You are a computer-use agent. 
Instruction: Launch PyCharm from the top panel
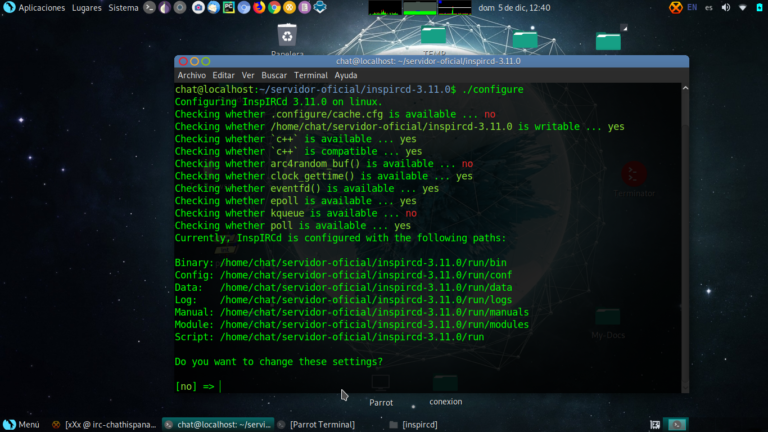coord(228,8)
